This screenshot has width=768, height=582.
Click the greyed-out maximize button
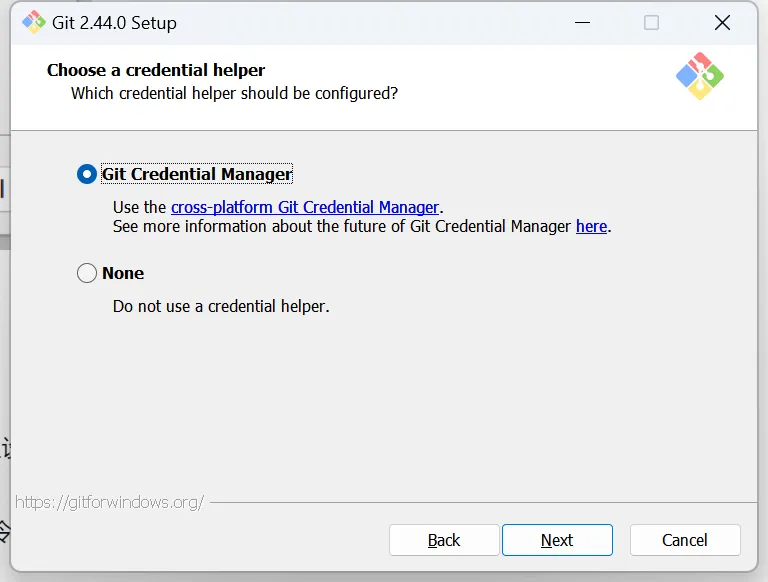coord(651,23)
